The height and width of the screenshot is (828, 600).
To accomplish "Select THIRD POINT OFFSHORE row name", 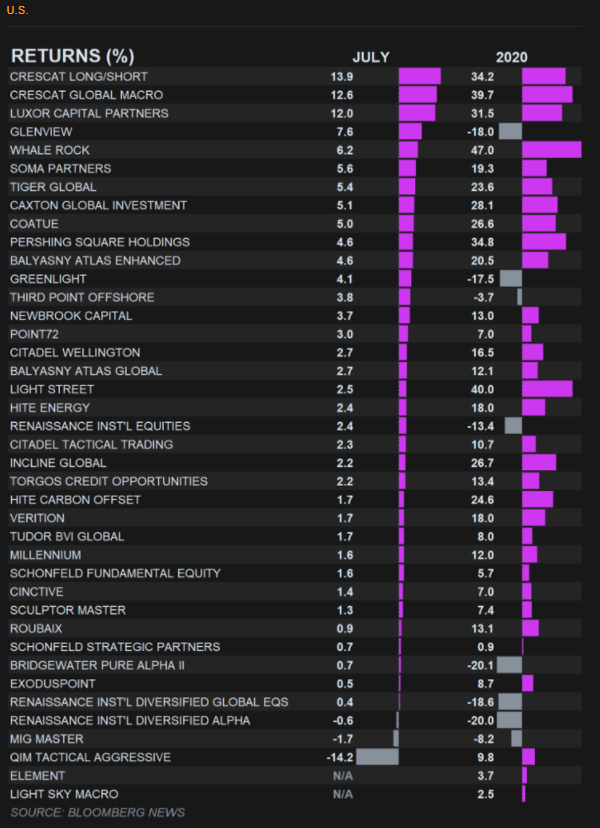I will pos(82,297).
